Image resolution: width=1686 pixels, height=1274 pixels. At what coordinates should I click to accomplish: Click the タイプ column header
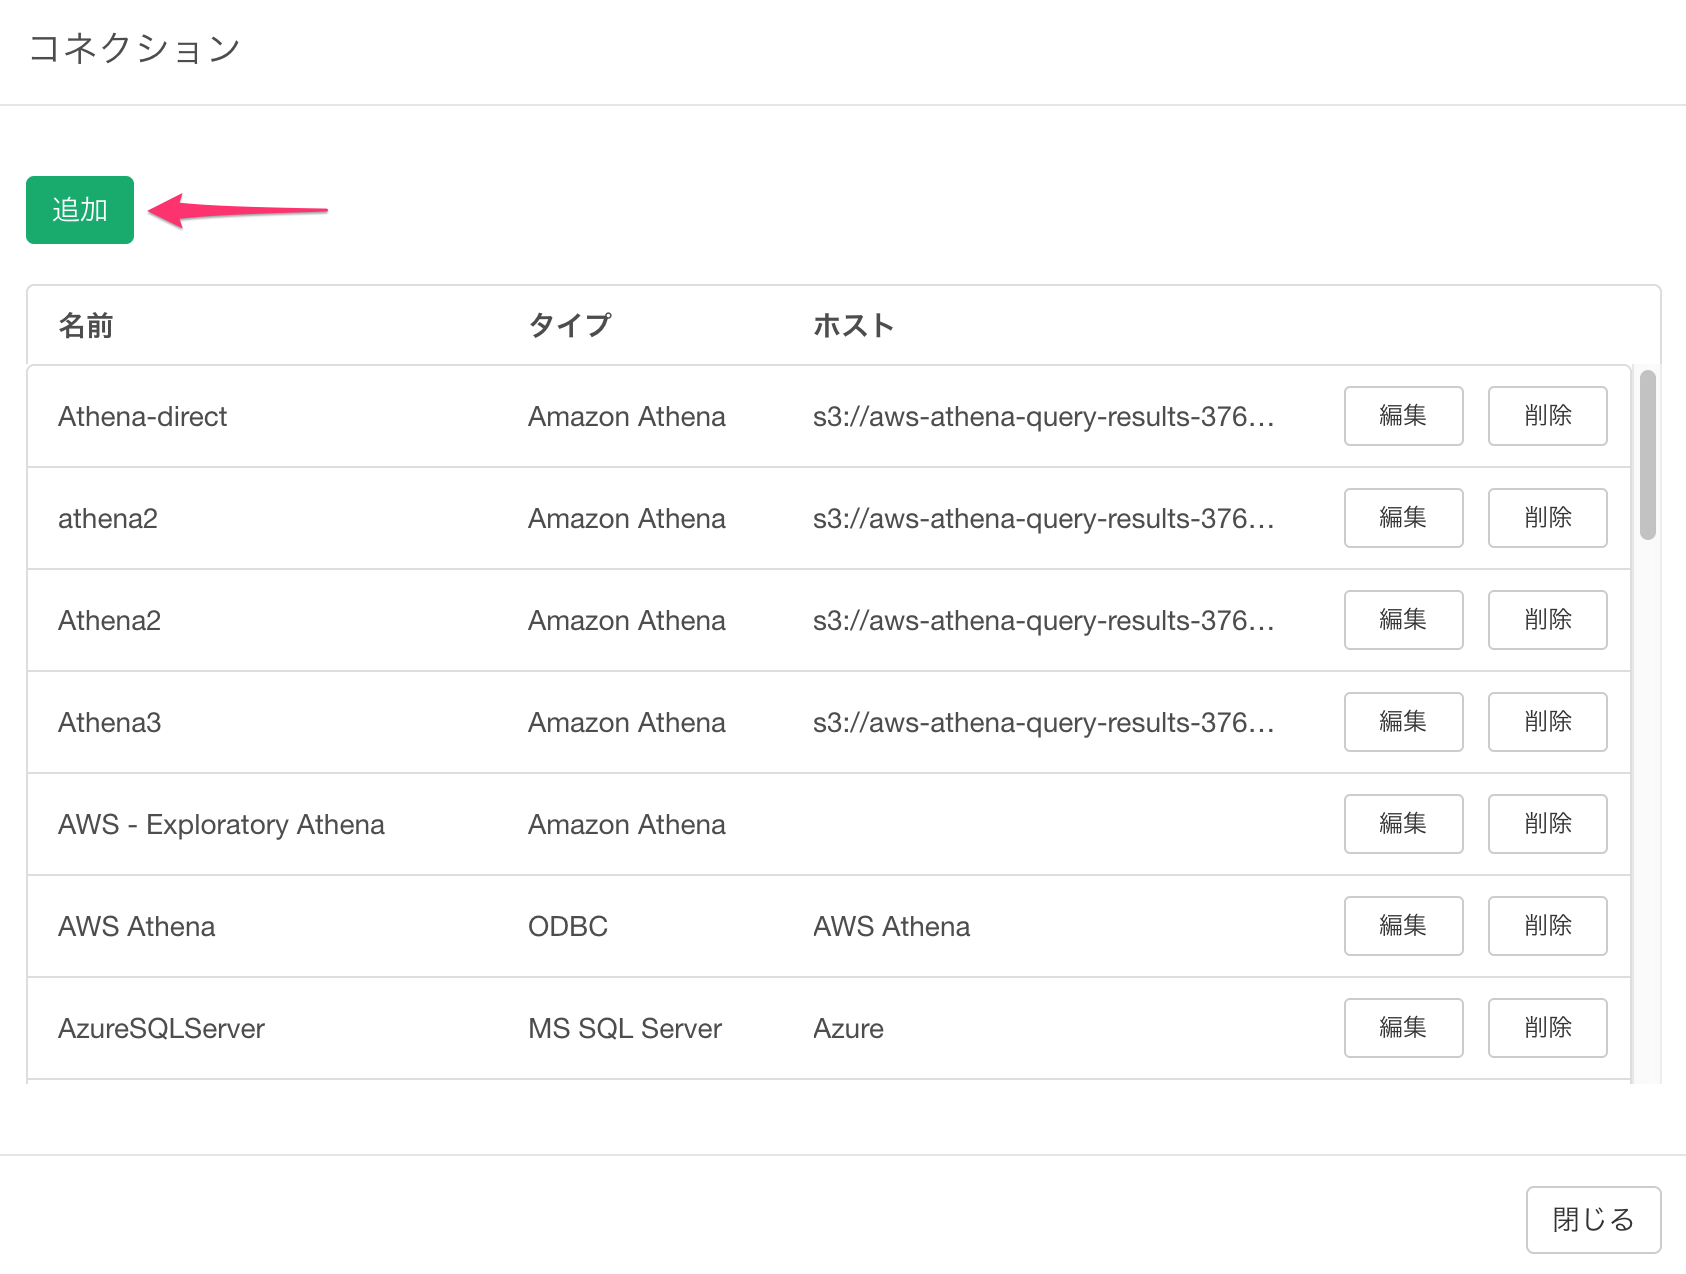click(x=569, y=326)
